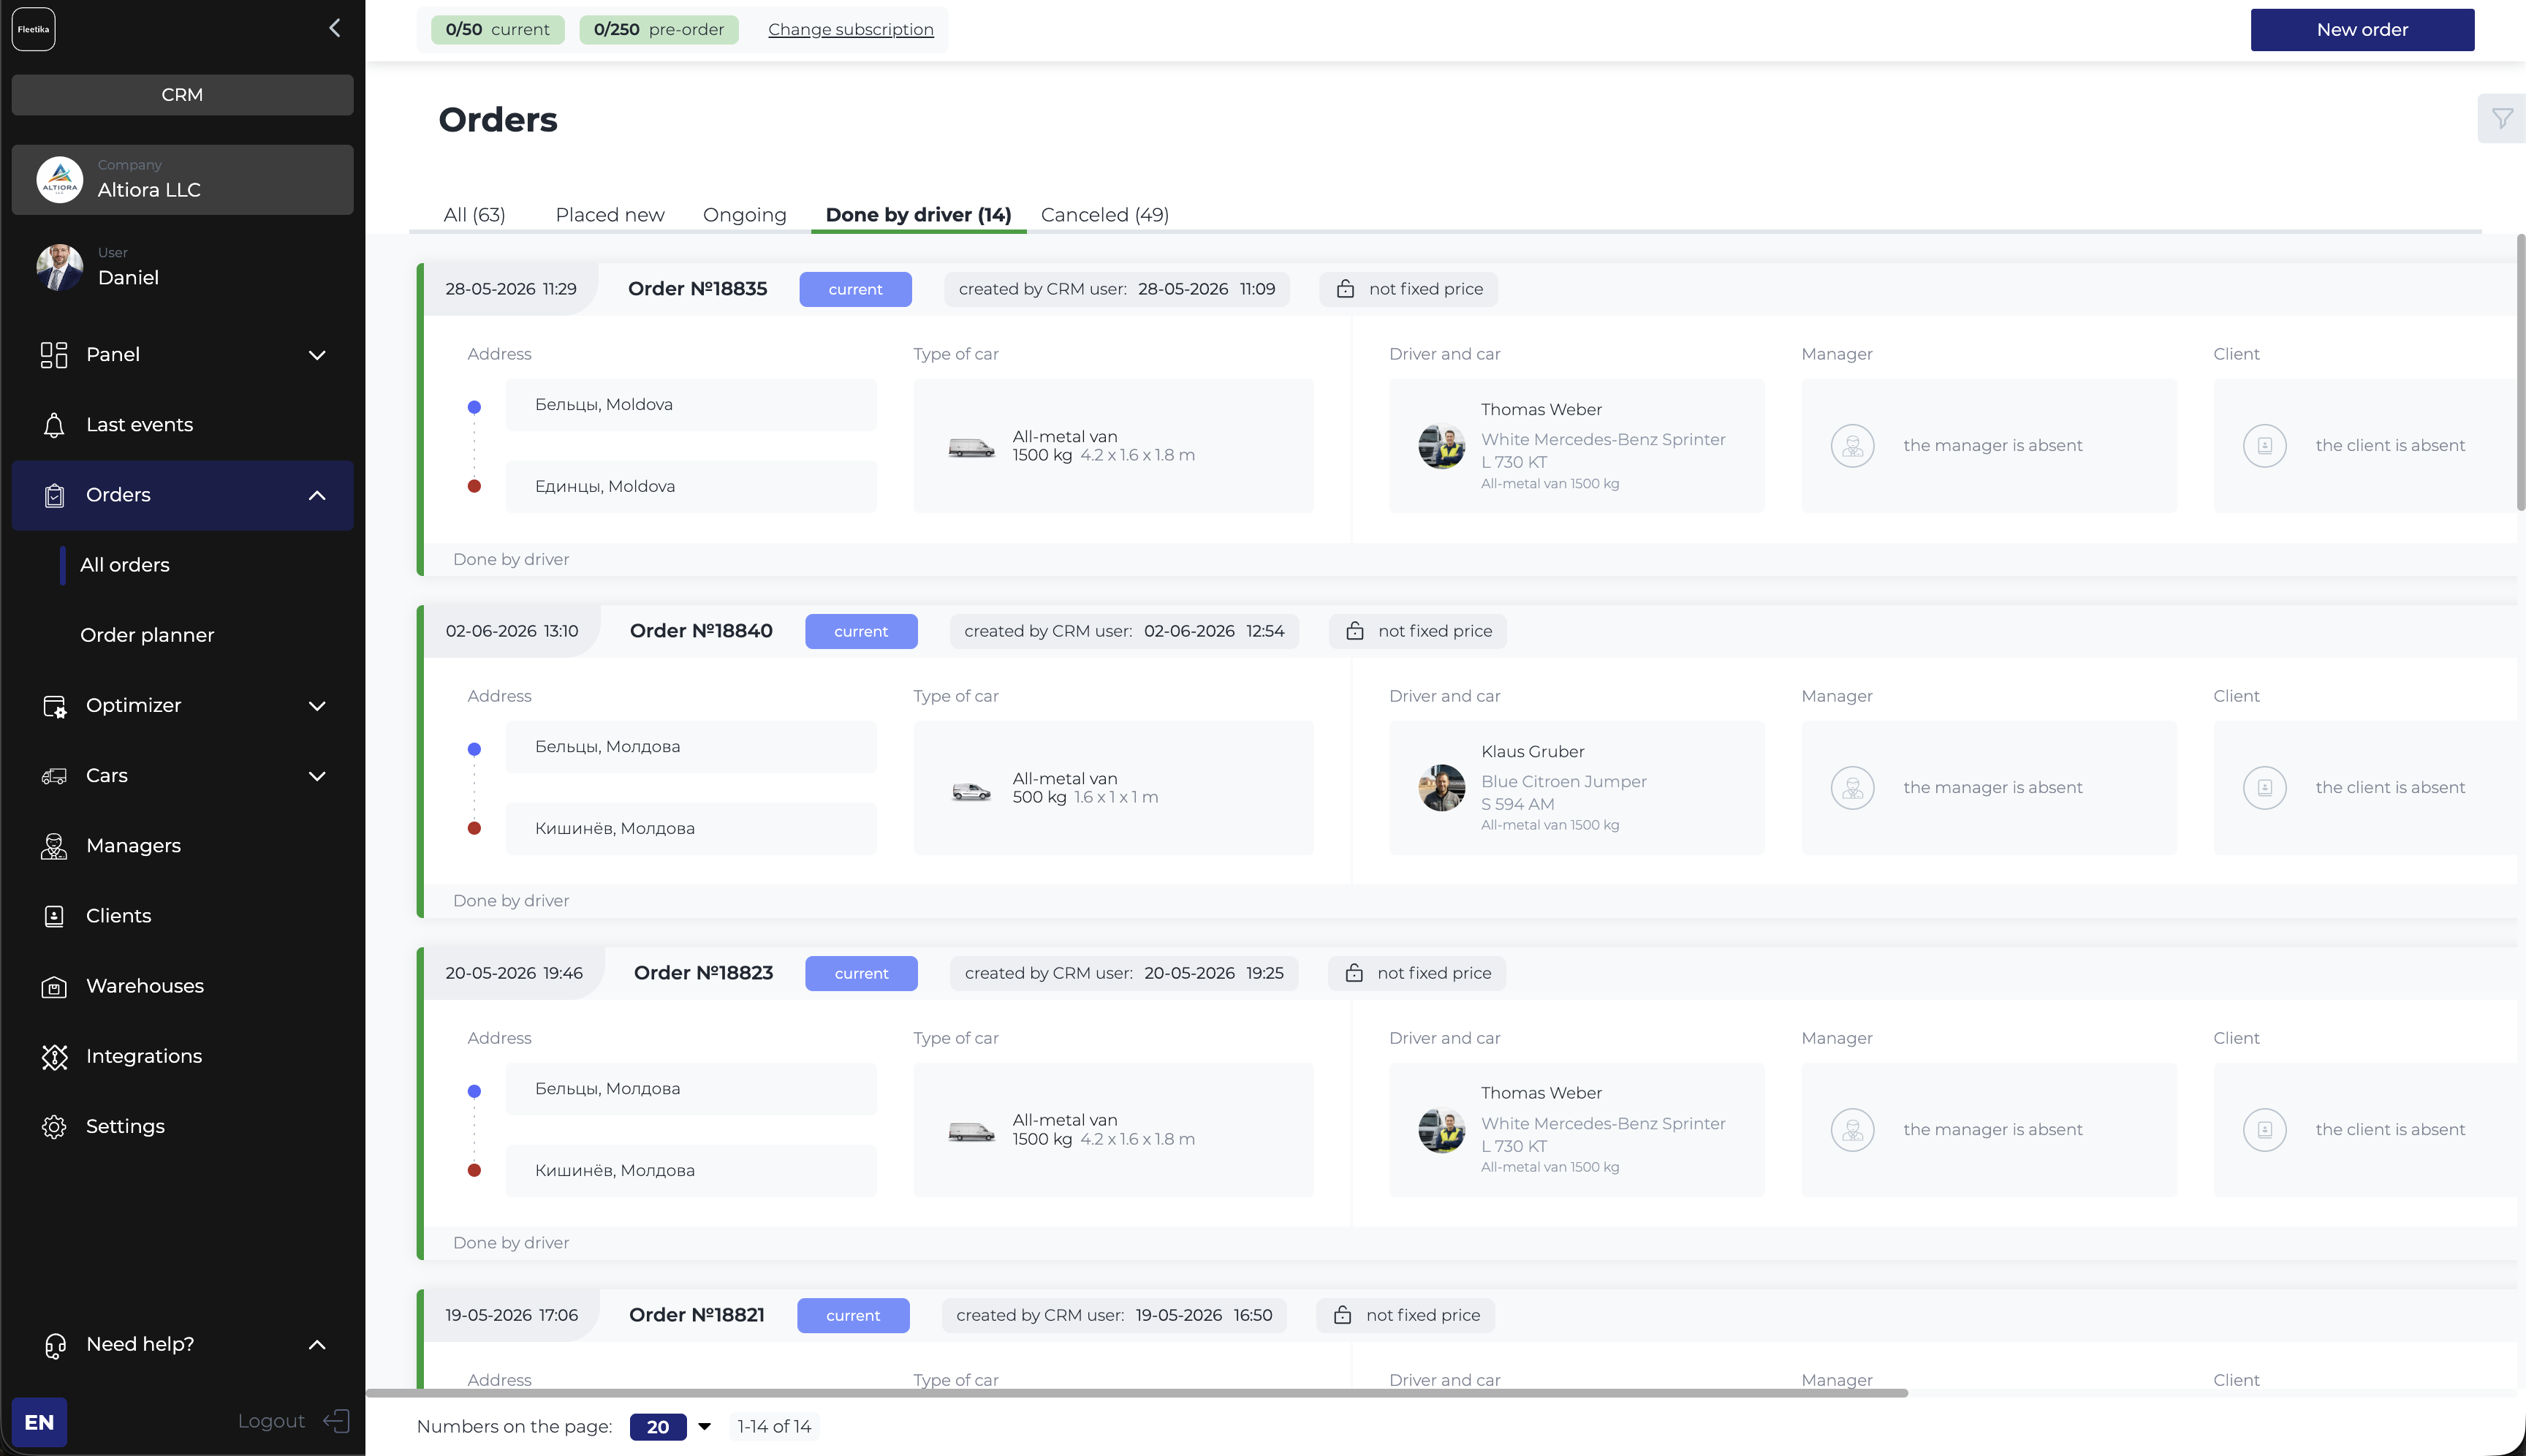Viewport: 2526px width, 1456px height.
Task: Switch to the Placed new tab
Action: (x=610, y=215)
